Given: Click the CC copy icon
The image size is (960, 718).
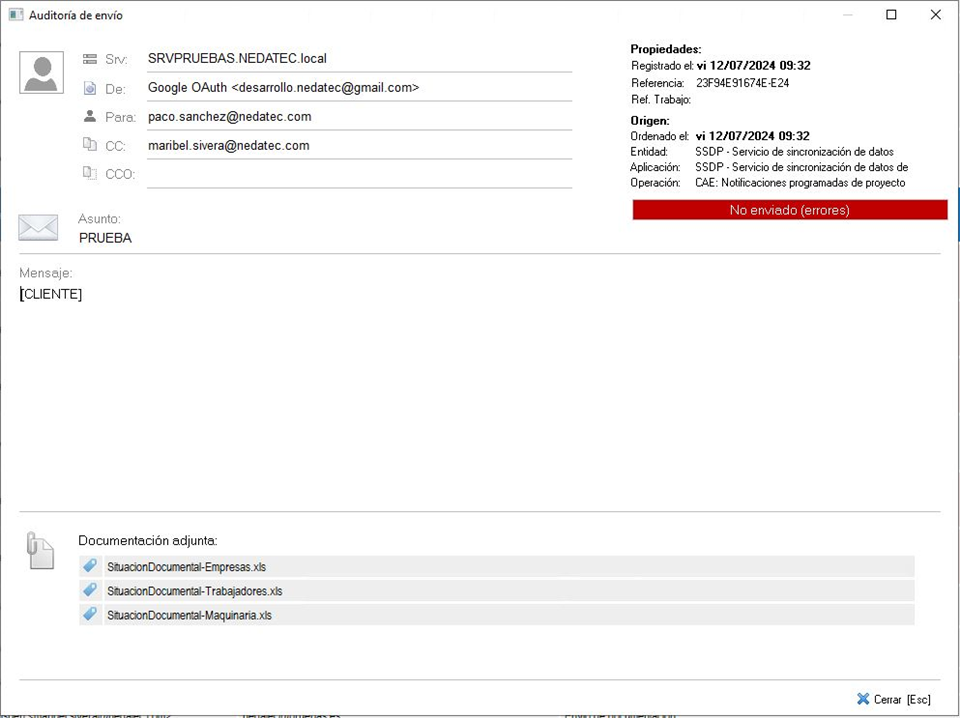Looking at the screenshot, I should coord(90,145).
